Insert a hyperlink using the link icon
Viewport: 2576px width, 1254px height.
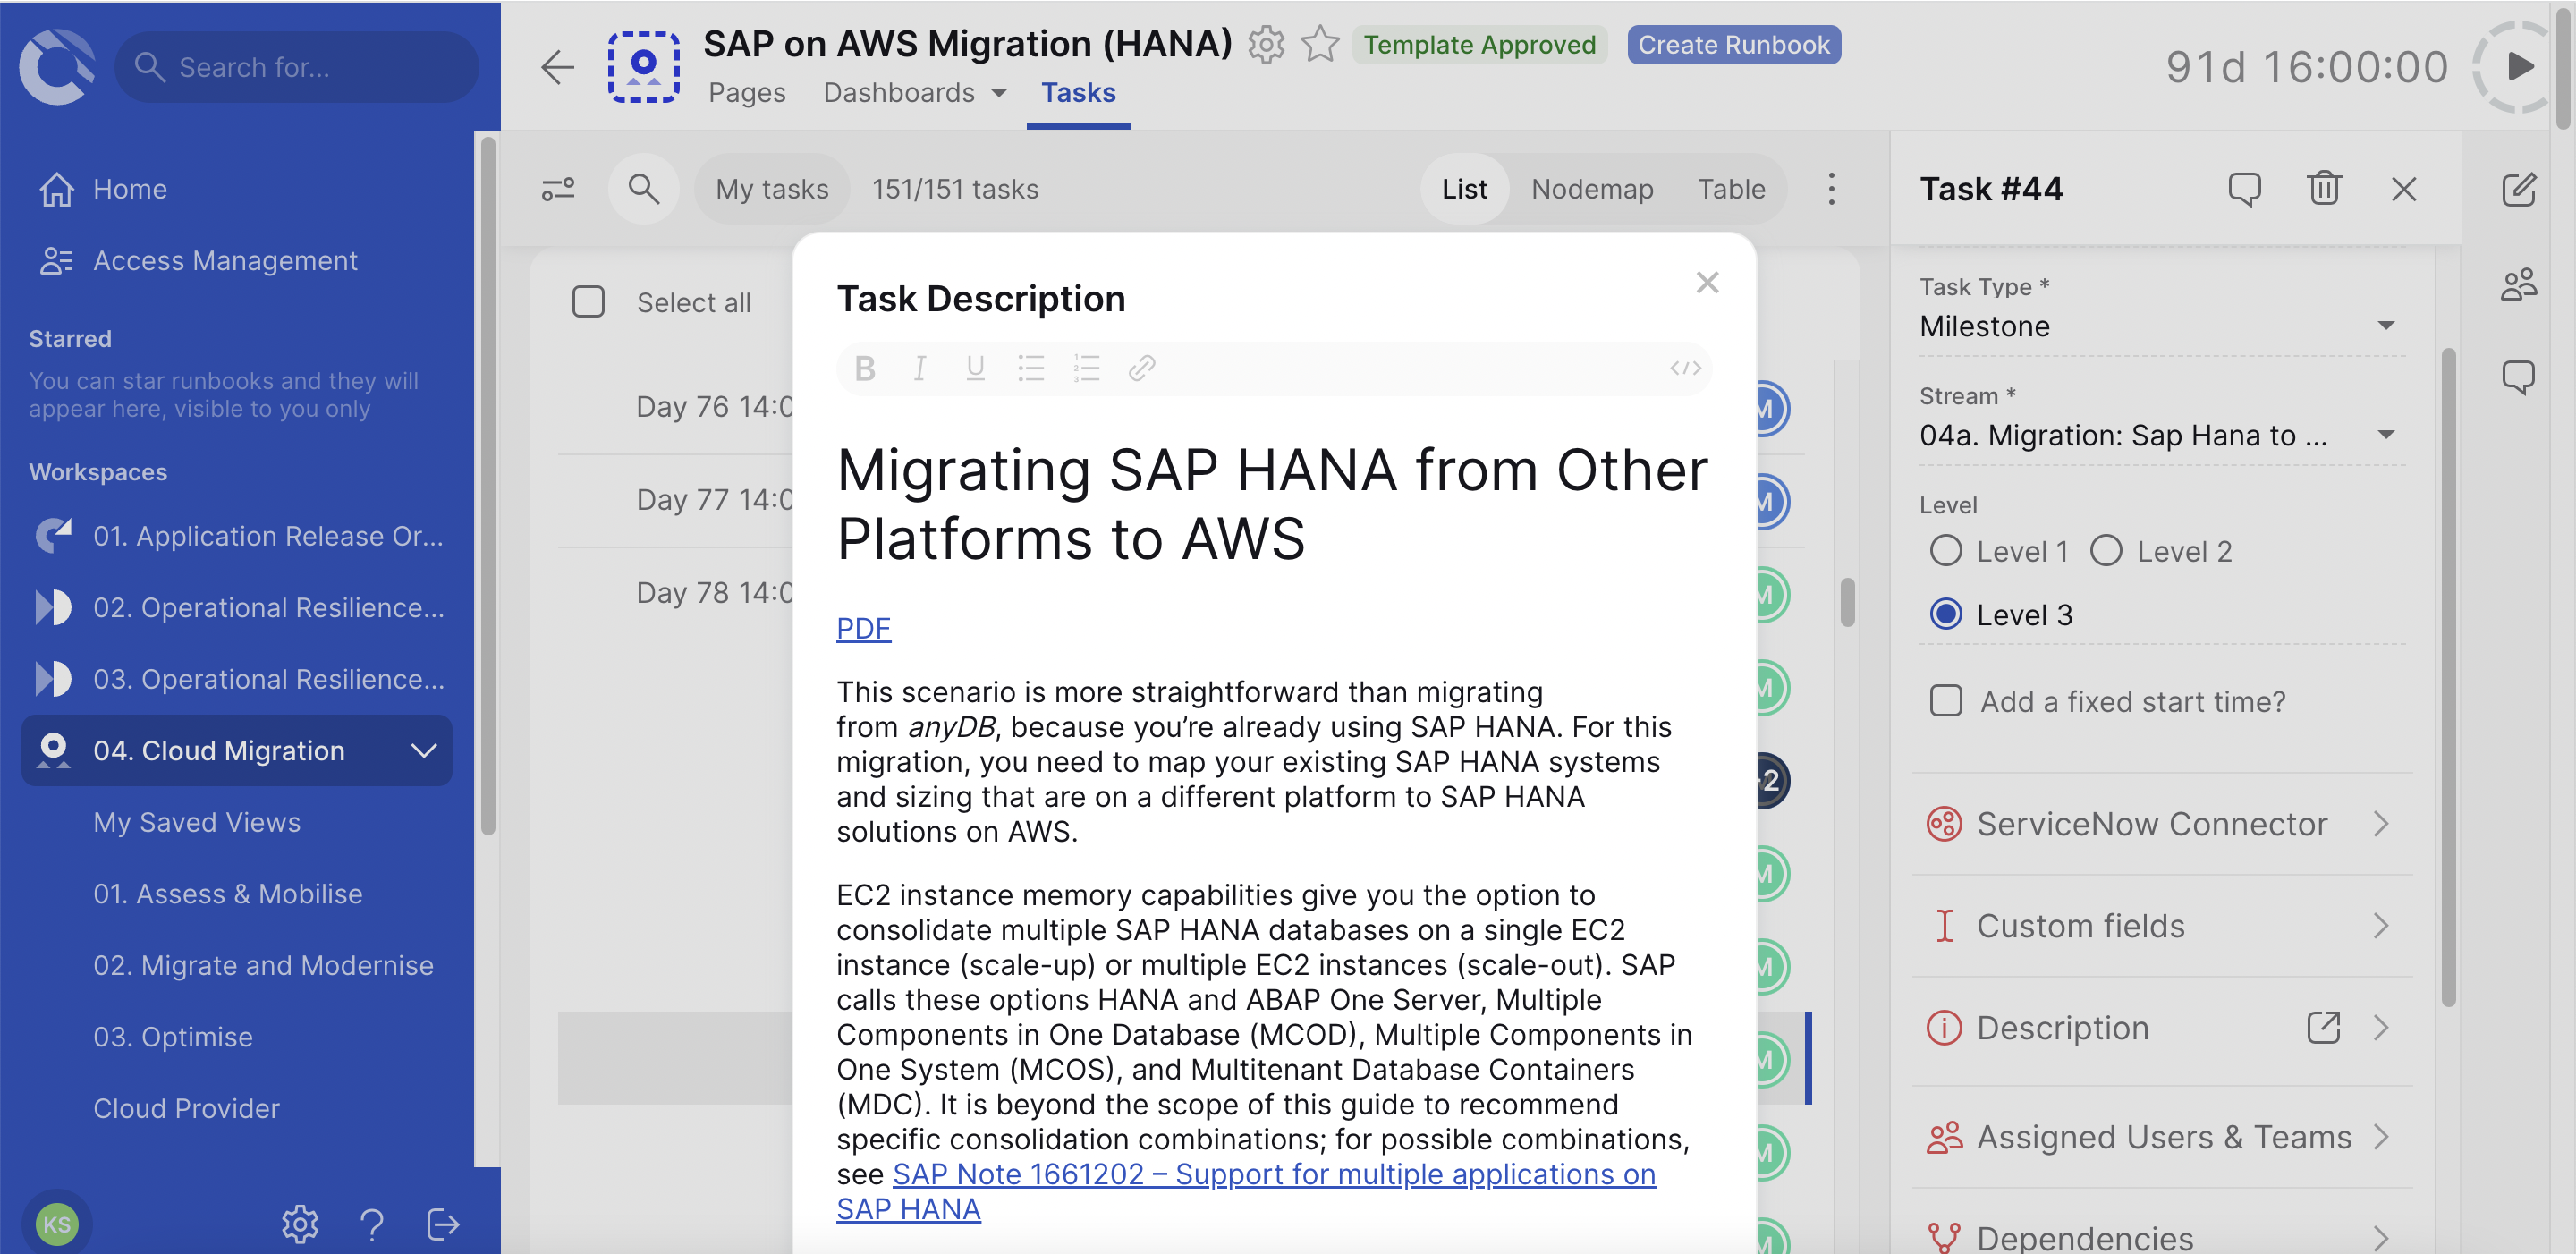point(1141,368)
